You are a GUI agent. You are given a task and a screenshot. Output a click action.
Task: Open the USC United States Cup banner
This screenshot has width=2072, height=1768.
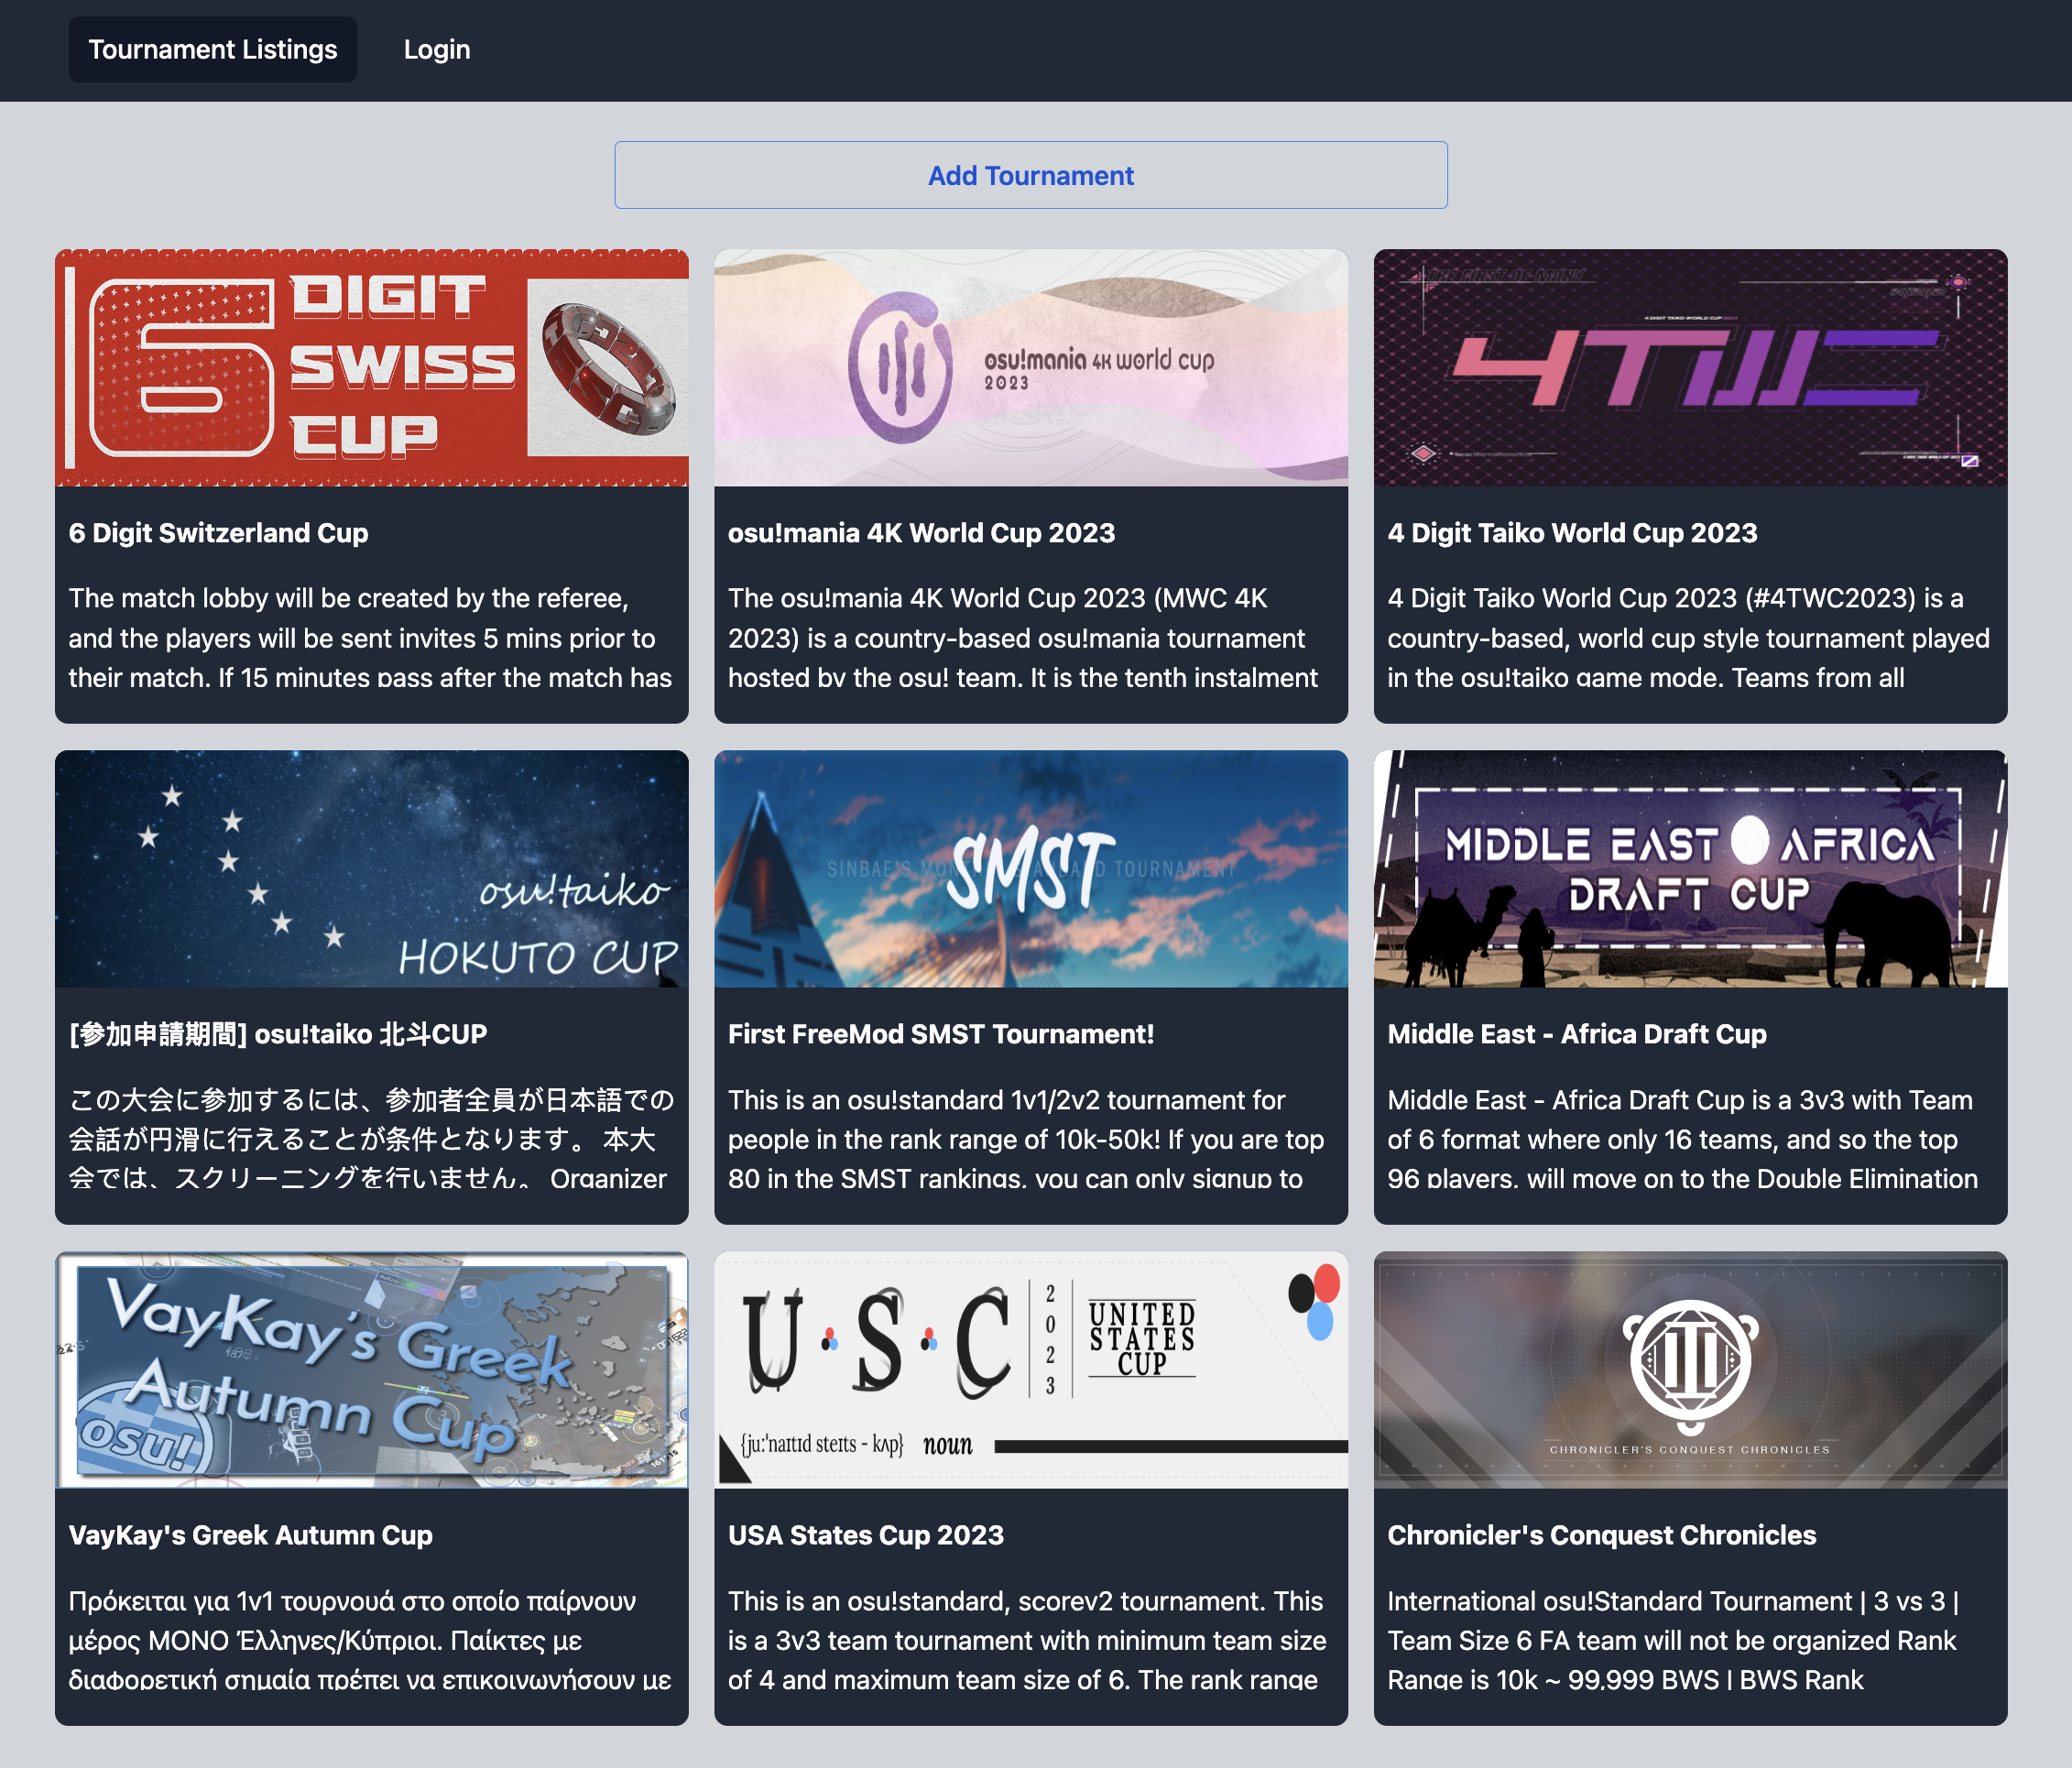[1030, 1370]
